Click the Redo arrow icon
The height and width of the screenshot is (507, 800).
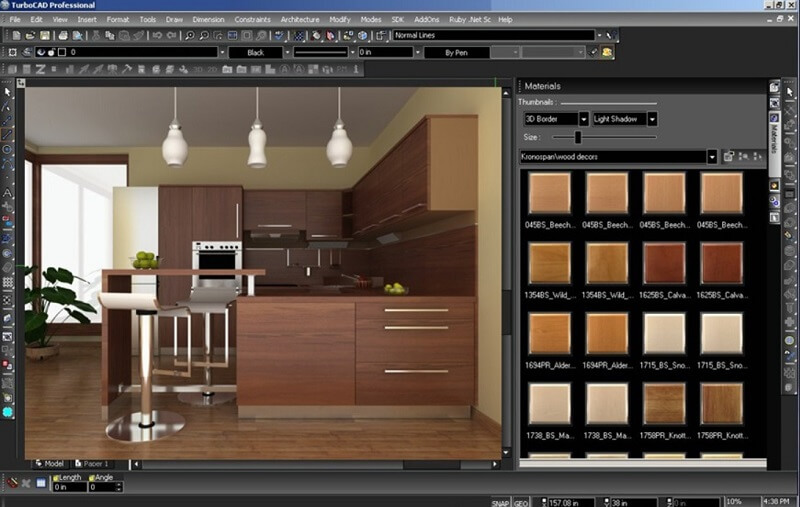click(x=173, y=36)
